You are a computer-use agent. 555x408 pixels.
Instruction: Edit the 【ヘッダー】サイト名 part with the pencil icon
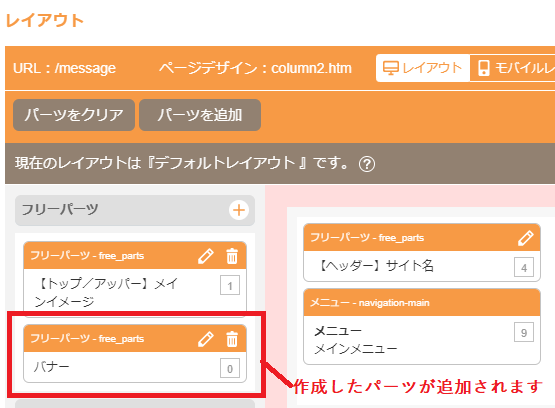tap(526, 238)
